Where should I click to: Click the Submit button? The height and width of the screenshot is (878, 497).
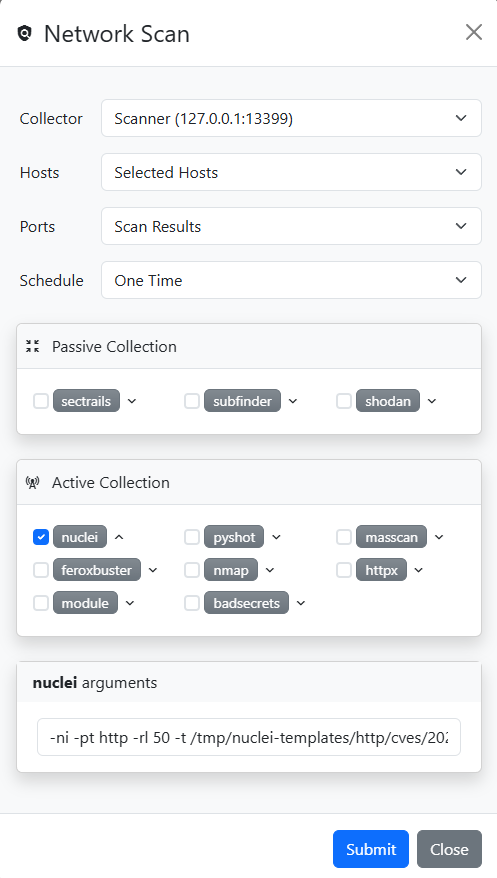click(371, 849)
